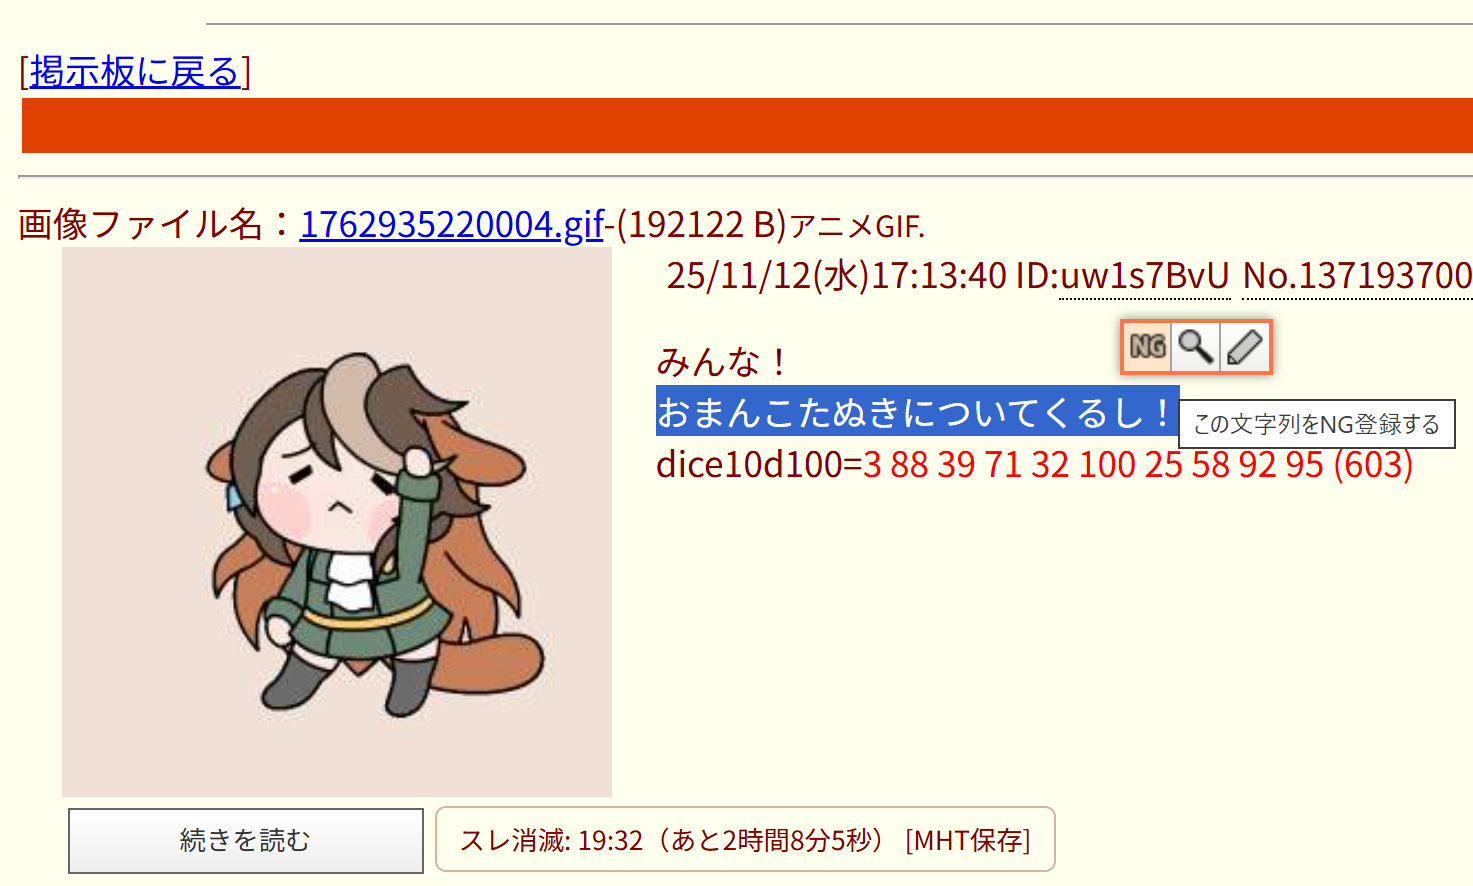Click poster ID uw1s7BvU
Viewport: 1473px width, 886px height.
pos(1144,276)
